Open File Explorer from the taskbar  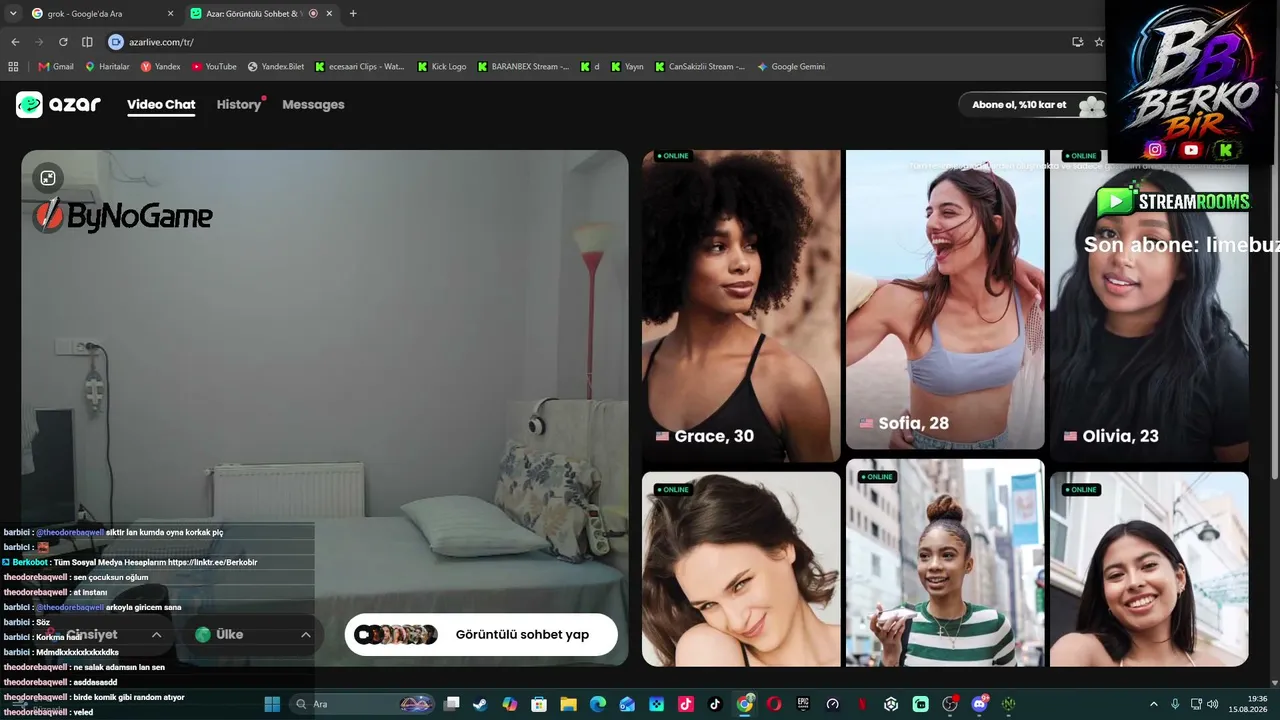point(568,704)
